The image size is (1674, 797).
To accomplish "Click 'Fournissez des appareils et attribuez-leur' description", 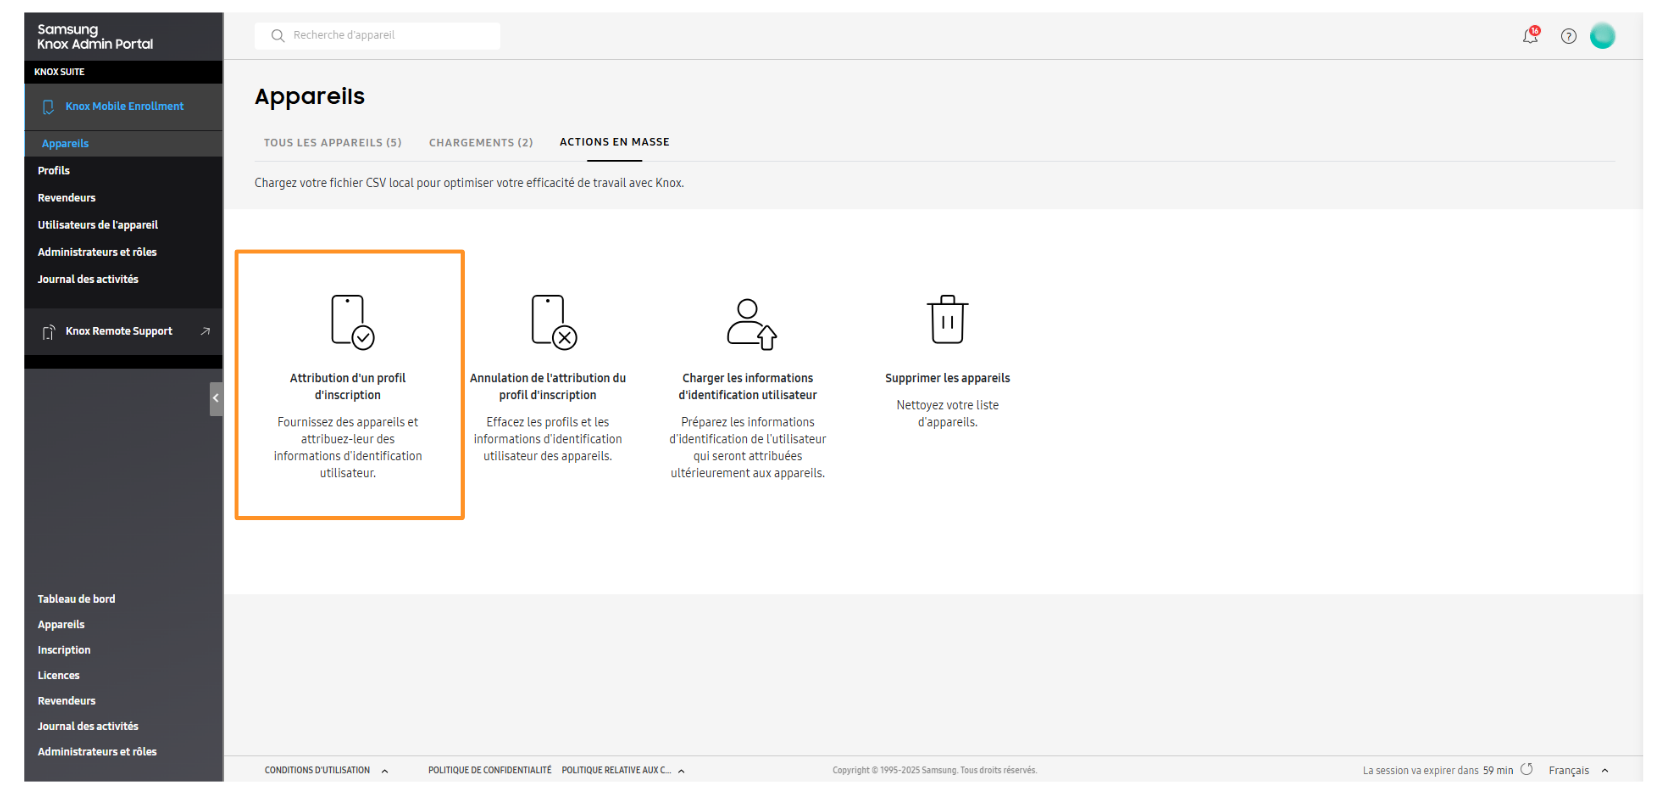I will point(348,448).
